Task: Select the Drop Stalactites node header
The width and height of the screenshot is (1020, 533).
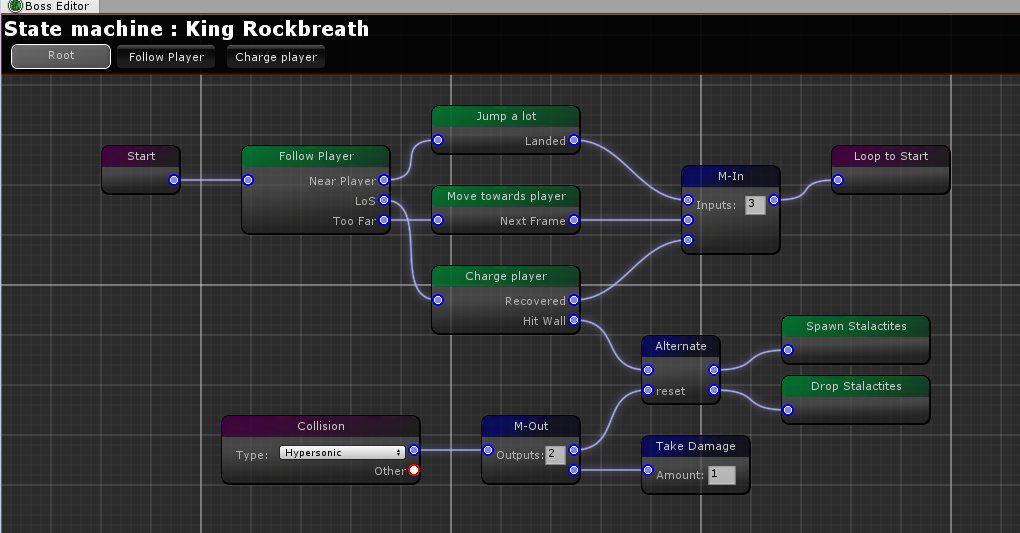Action: coord(855,386)
